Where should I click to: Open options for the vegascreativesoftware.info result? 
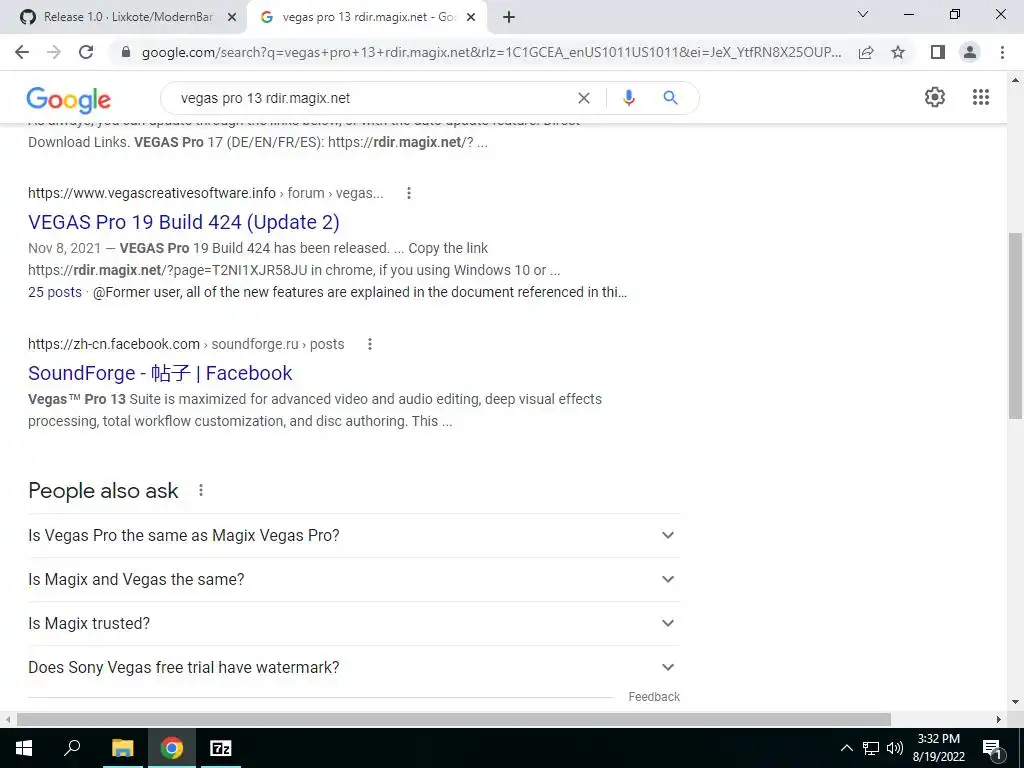(x=409, y=193)
